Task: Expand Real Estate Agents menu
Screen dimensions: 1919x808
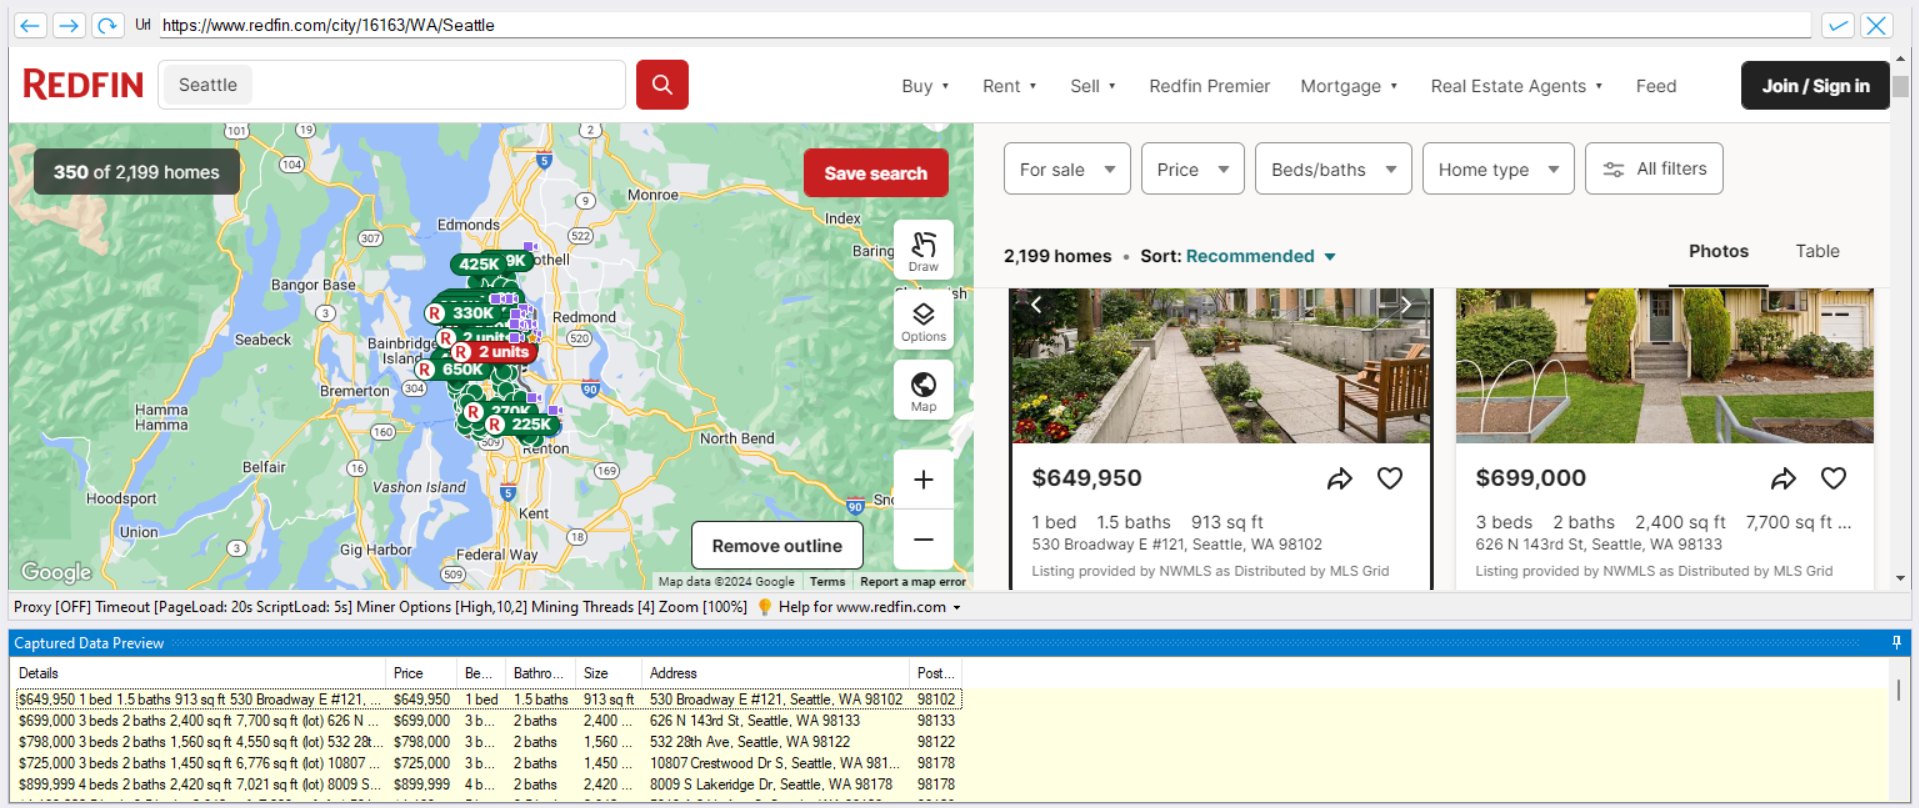Action: 1516,86
